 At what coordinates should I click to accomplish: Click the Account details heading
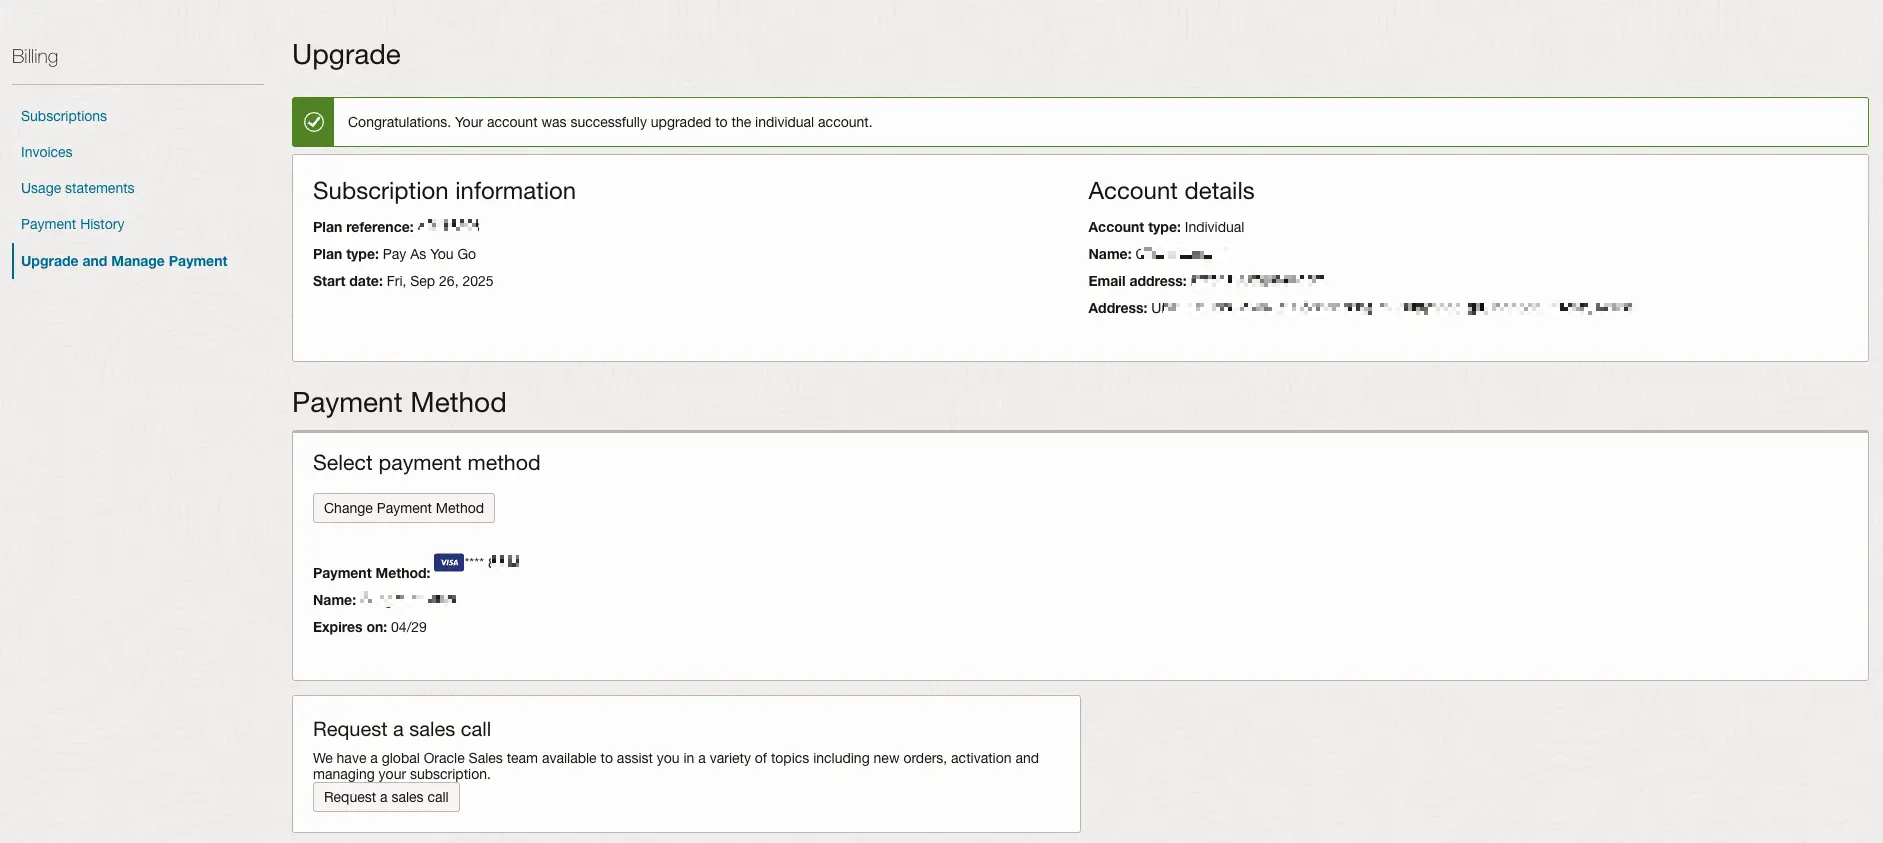pyautogui.click(x=1171, y=191)
